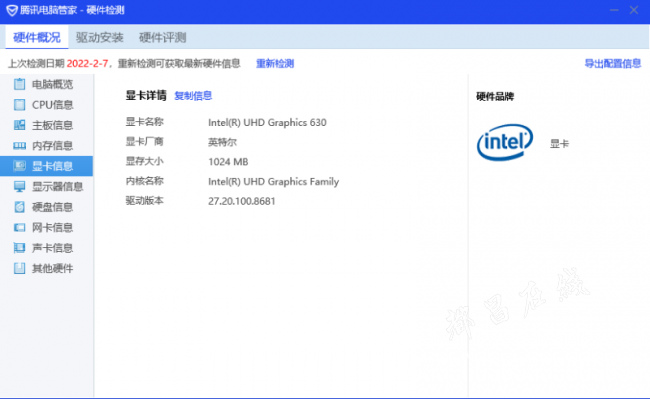
Task: Click the value Intel(R) UHD Graphics Family
Action: click(x=274, y=181)
